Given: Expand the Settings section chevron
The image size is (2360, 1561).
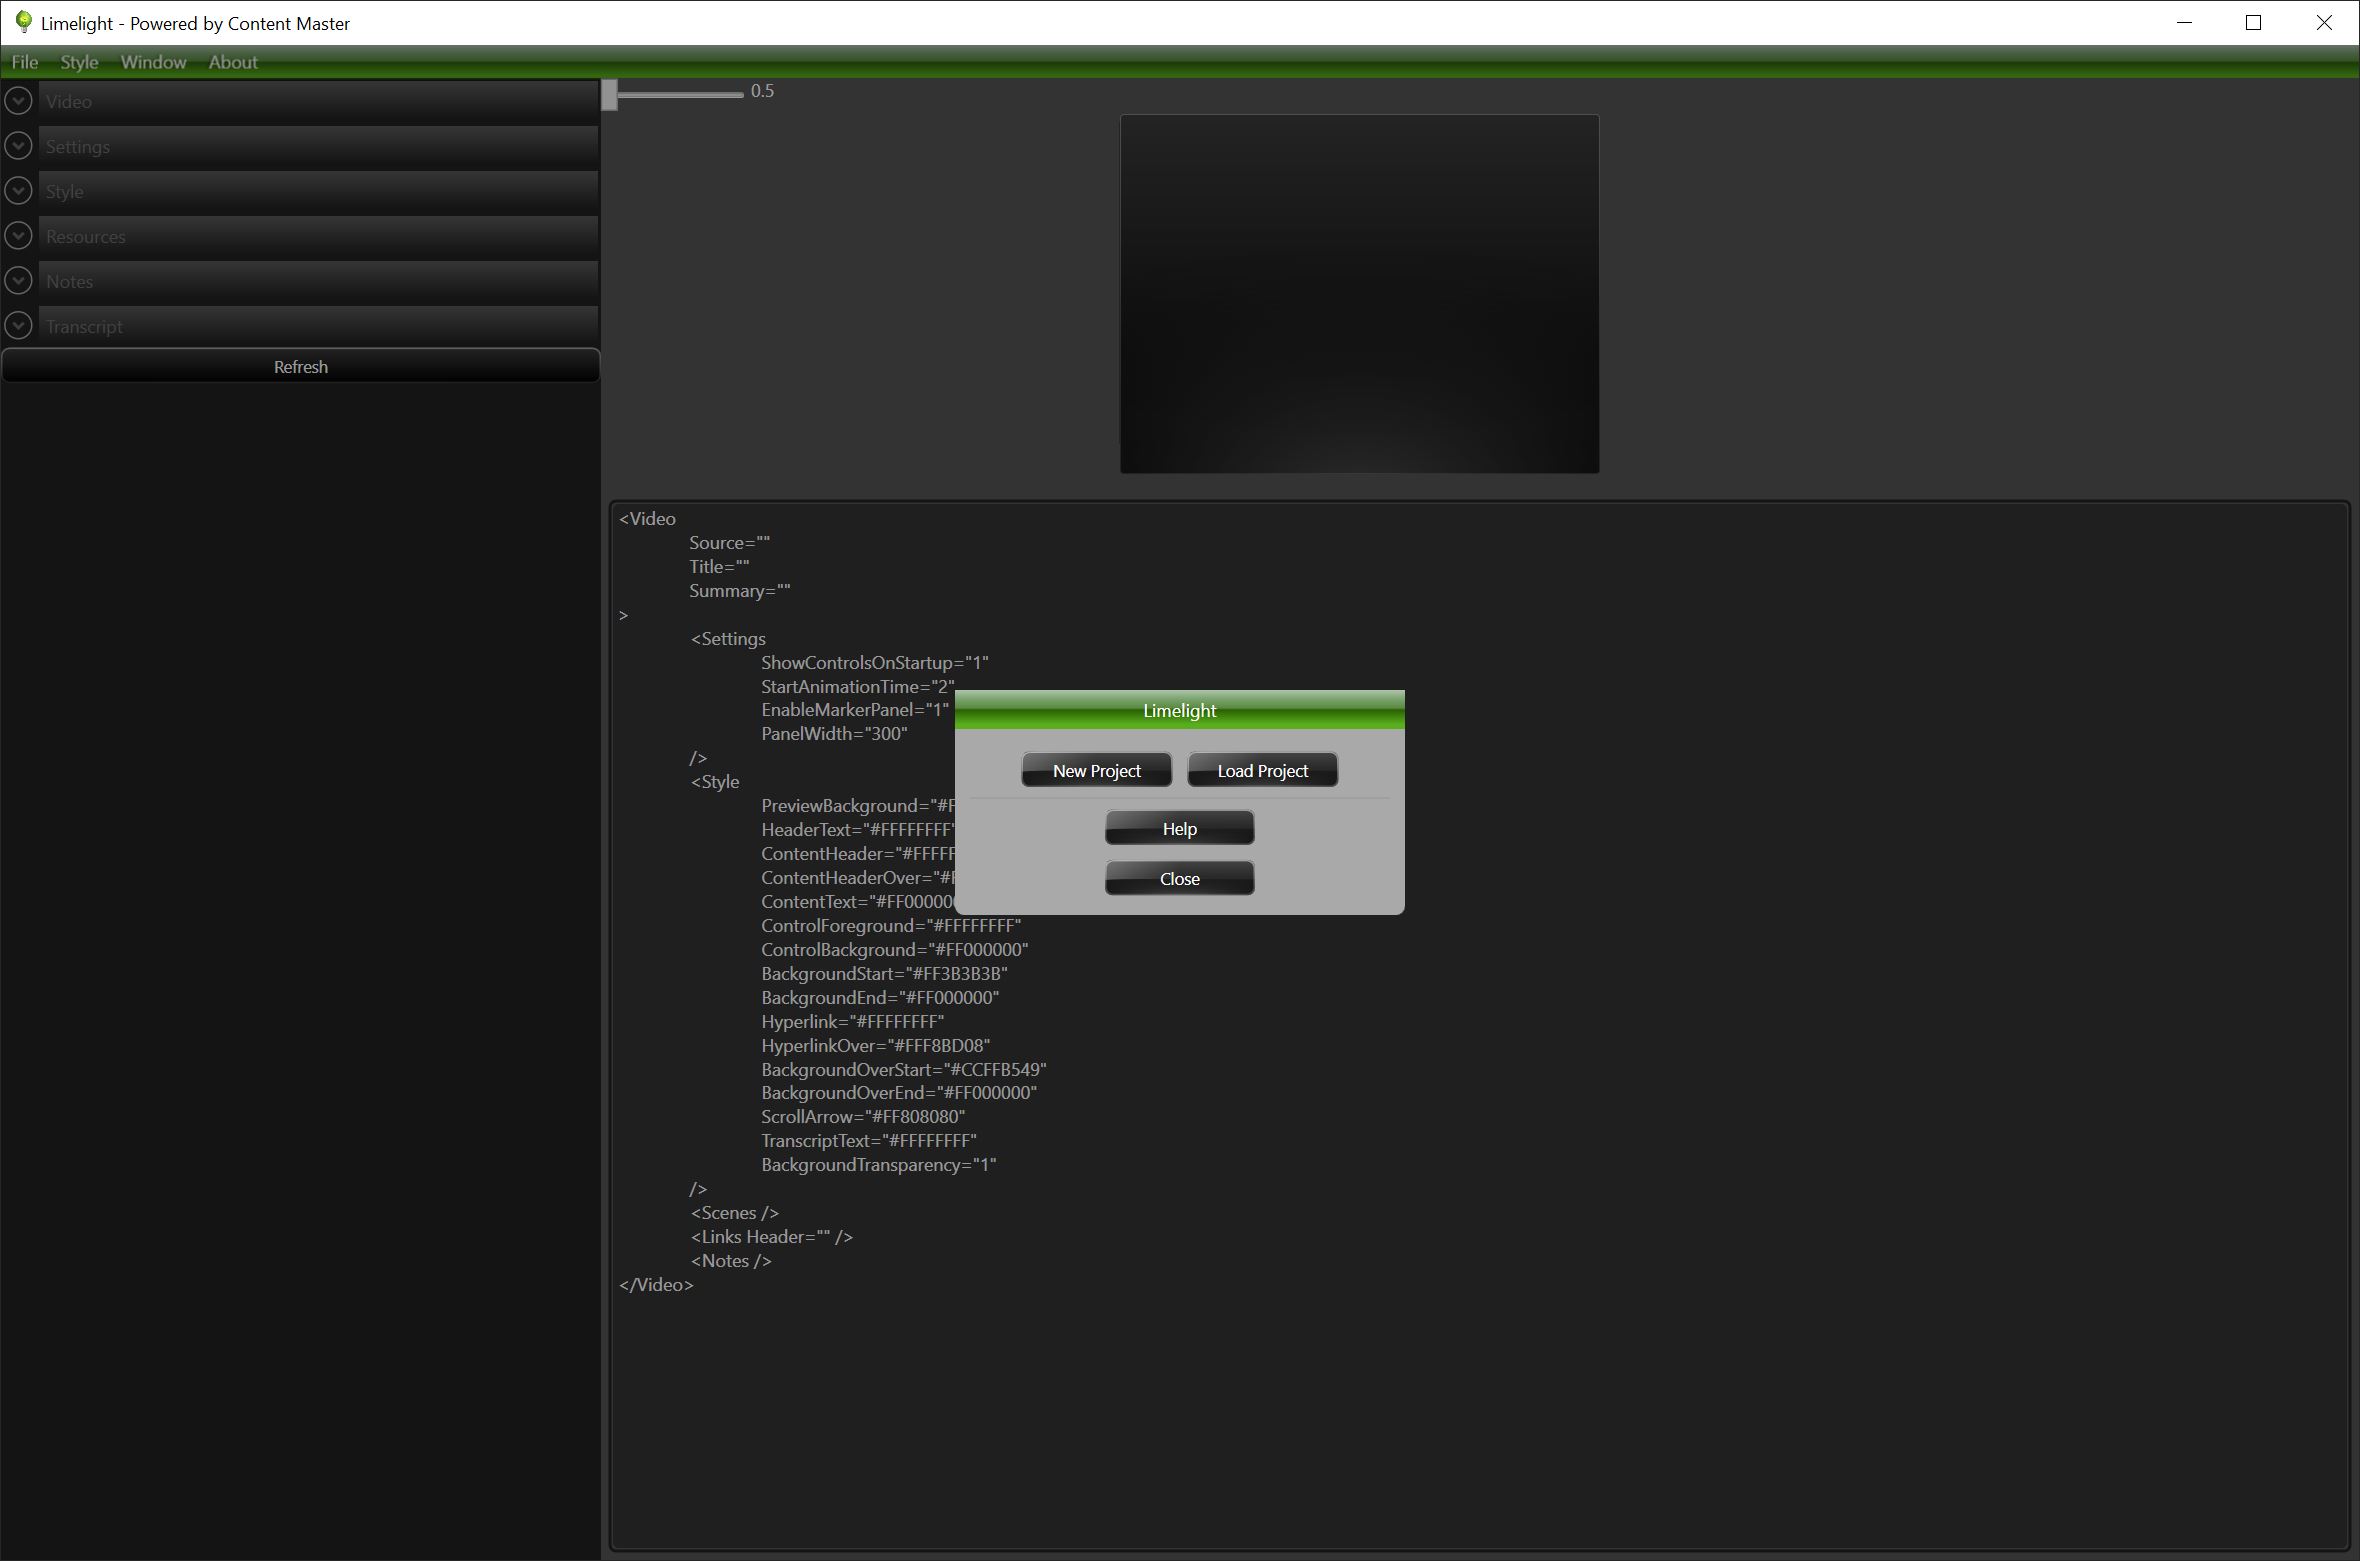Looking at the screenshot, I should pyautogui.click(x=18, y=146).
